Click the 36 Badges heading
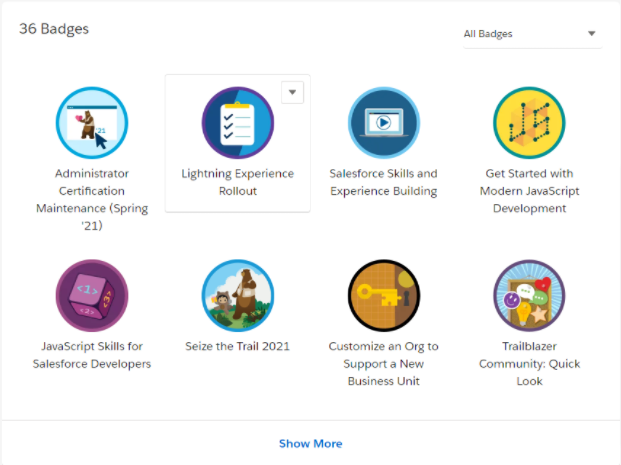Screen dimensions: 621x465 coord(54,29)
